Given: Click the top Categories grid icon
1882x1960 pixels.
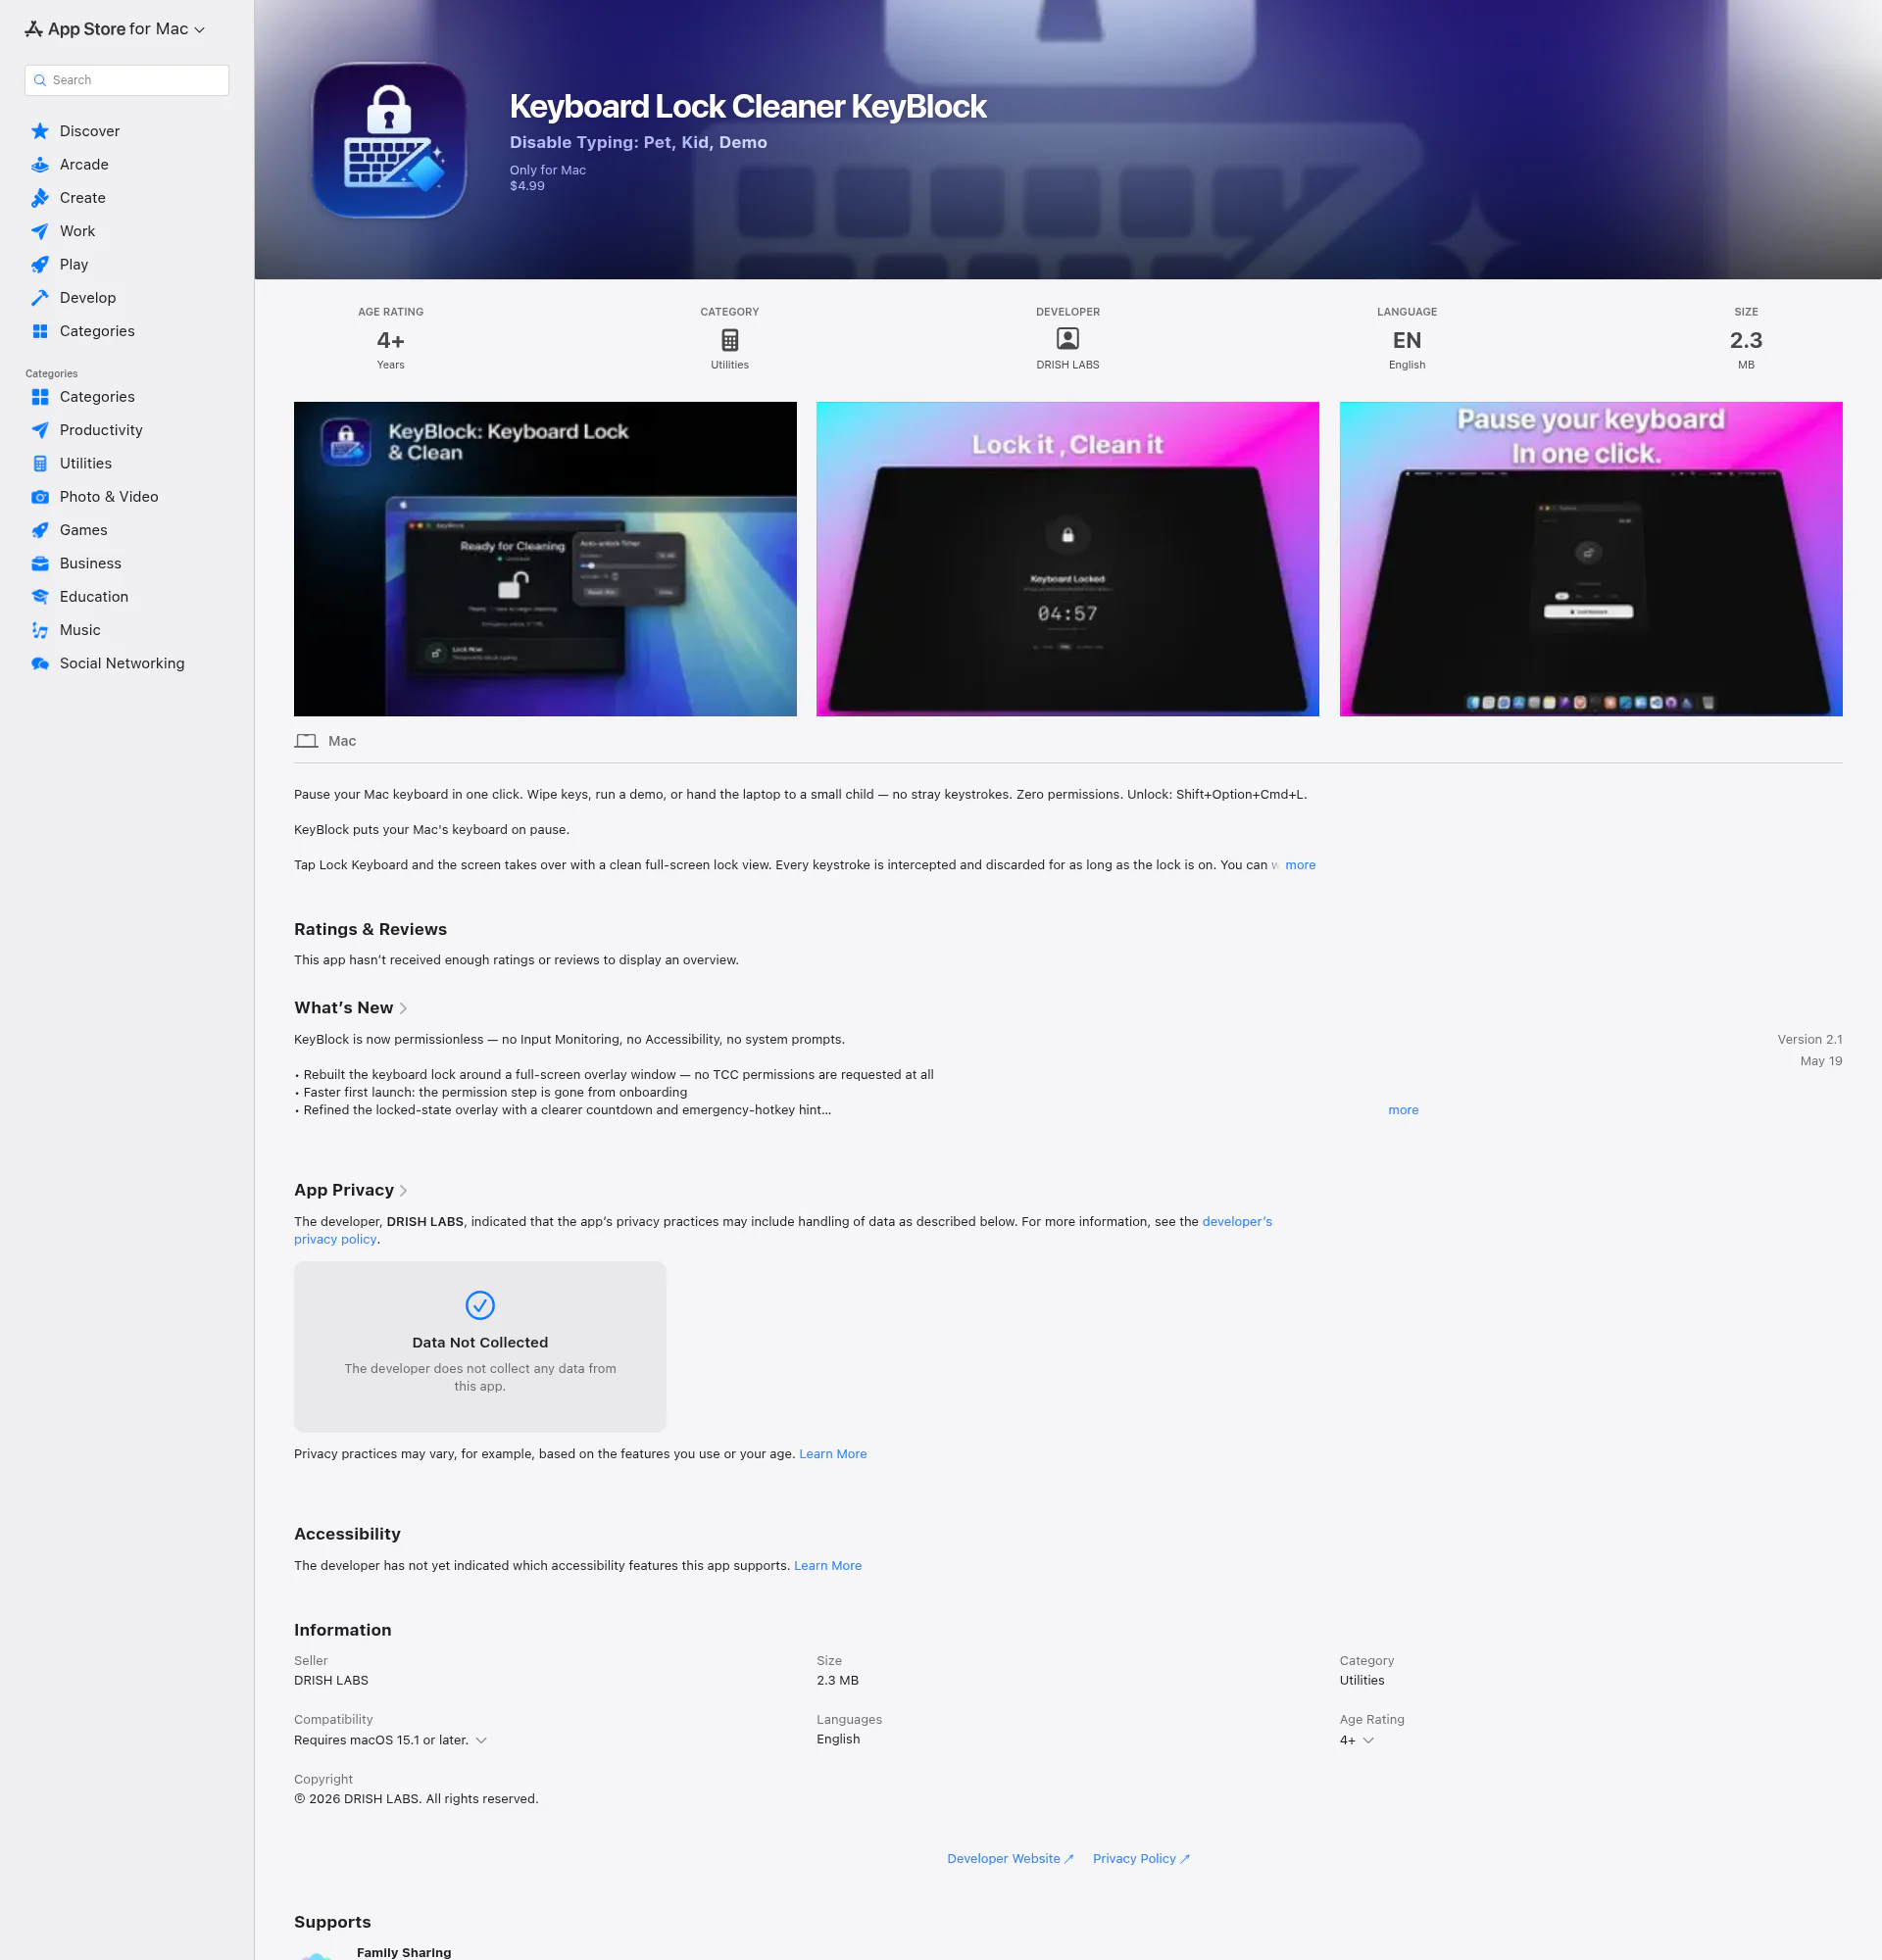Looking at the screenshot, I should (40, 331).
